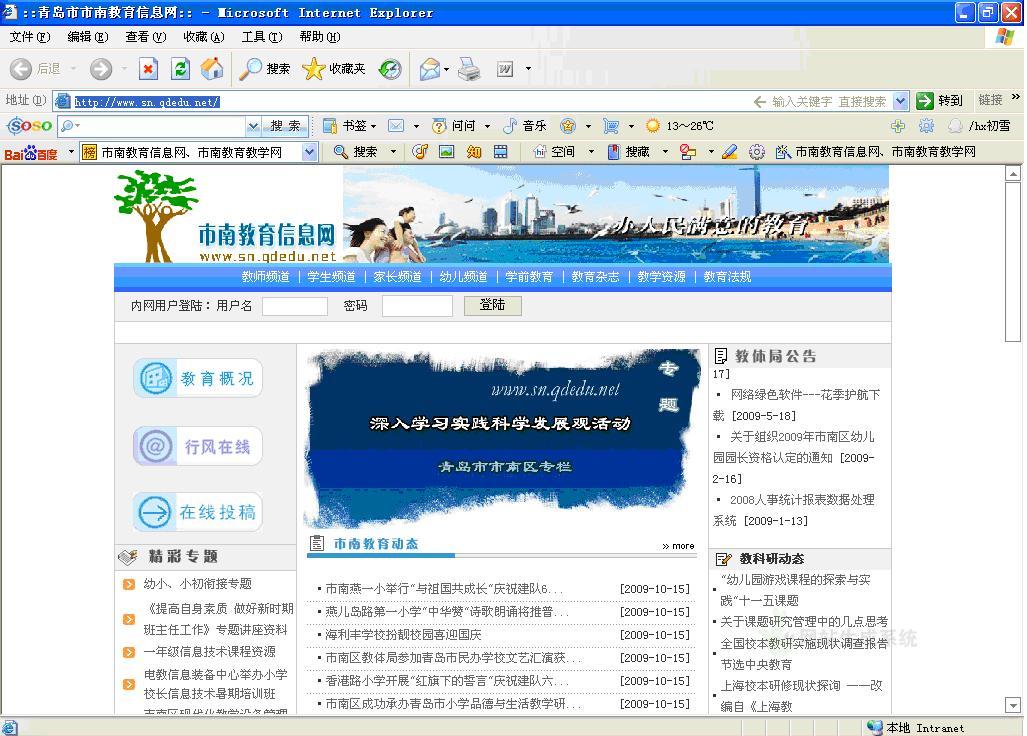
Task: Click the vertical scrollbar thumb
Action: pos(1013,262)
